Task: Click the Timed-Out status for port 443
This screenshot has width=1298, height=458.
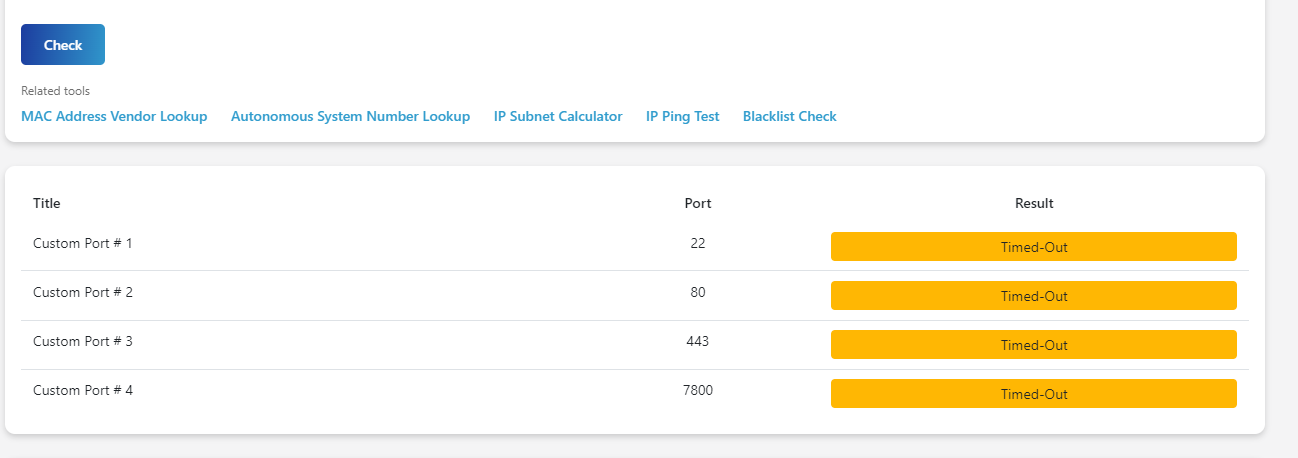Action: point(1033,345)
